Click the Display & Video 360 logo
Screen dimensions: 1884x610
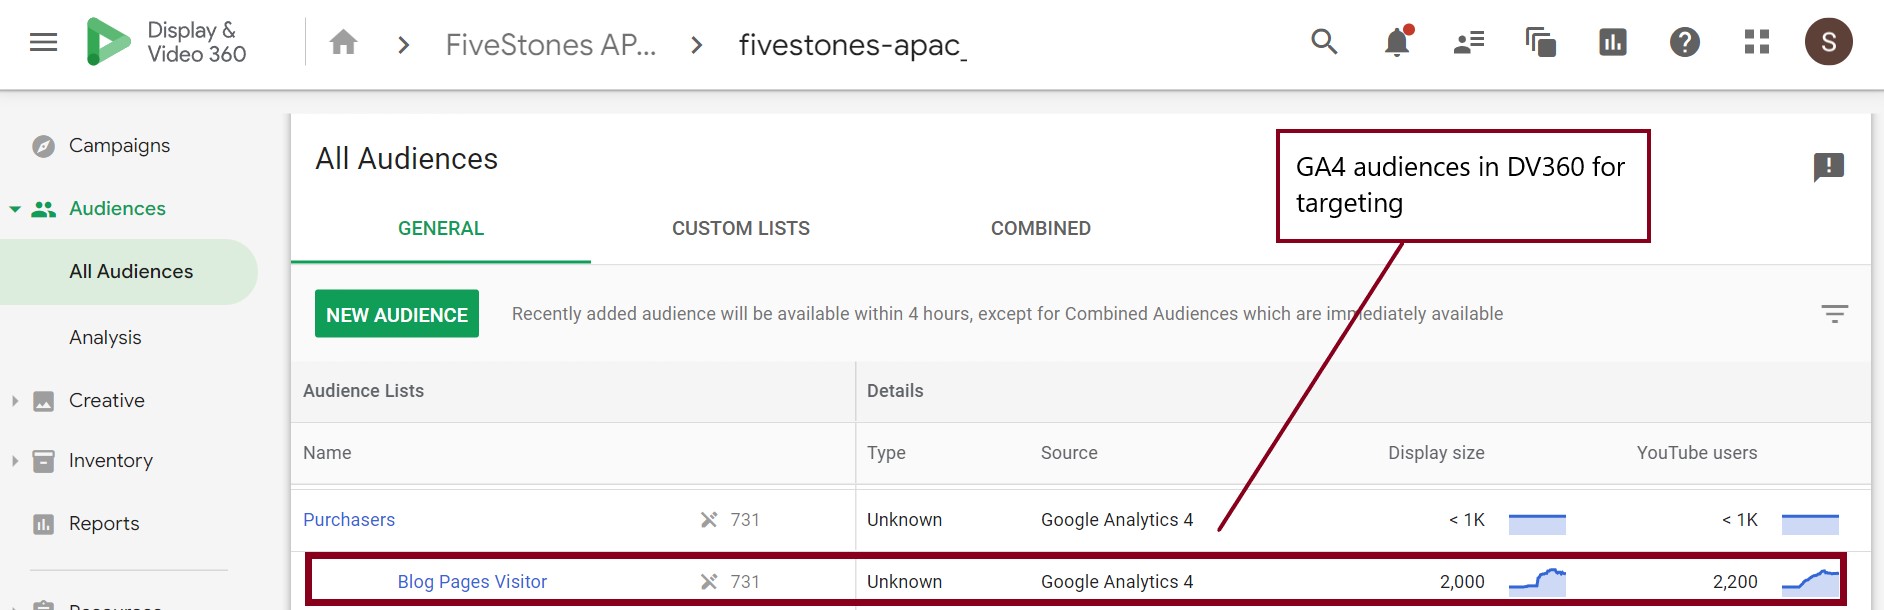coord(166,42)
